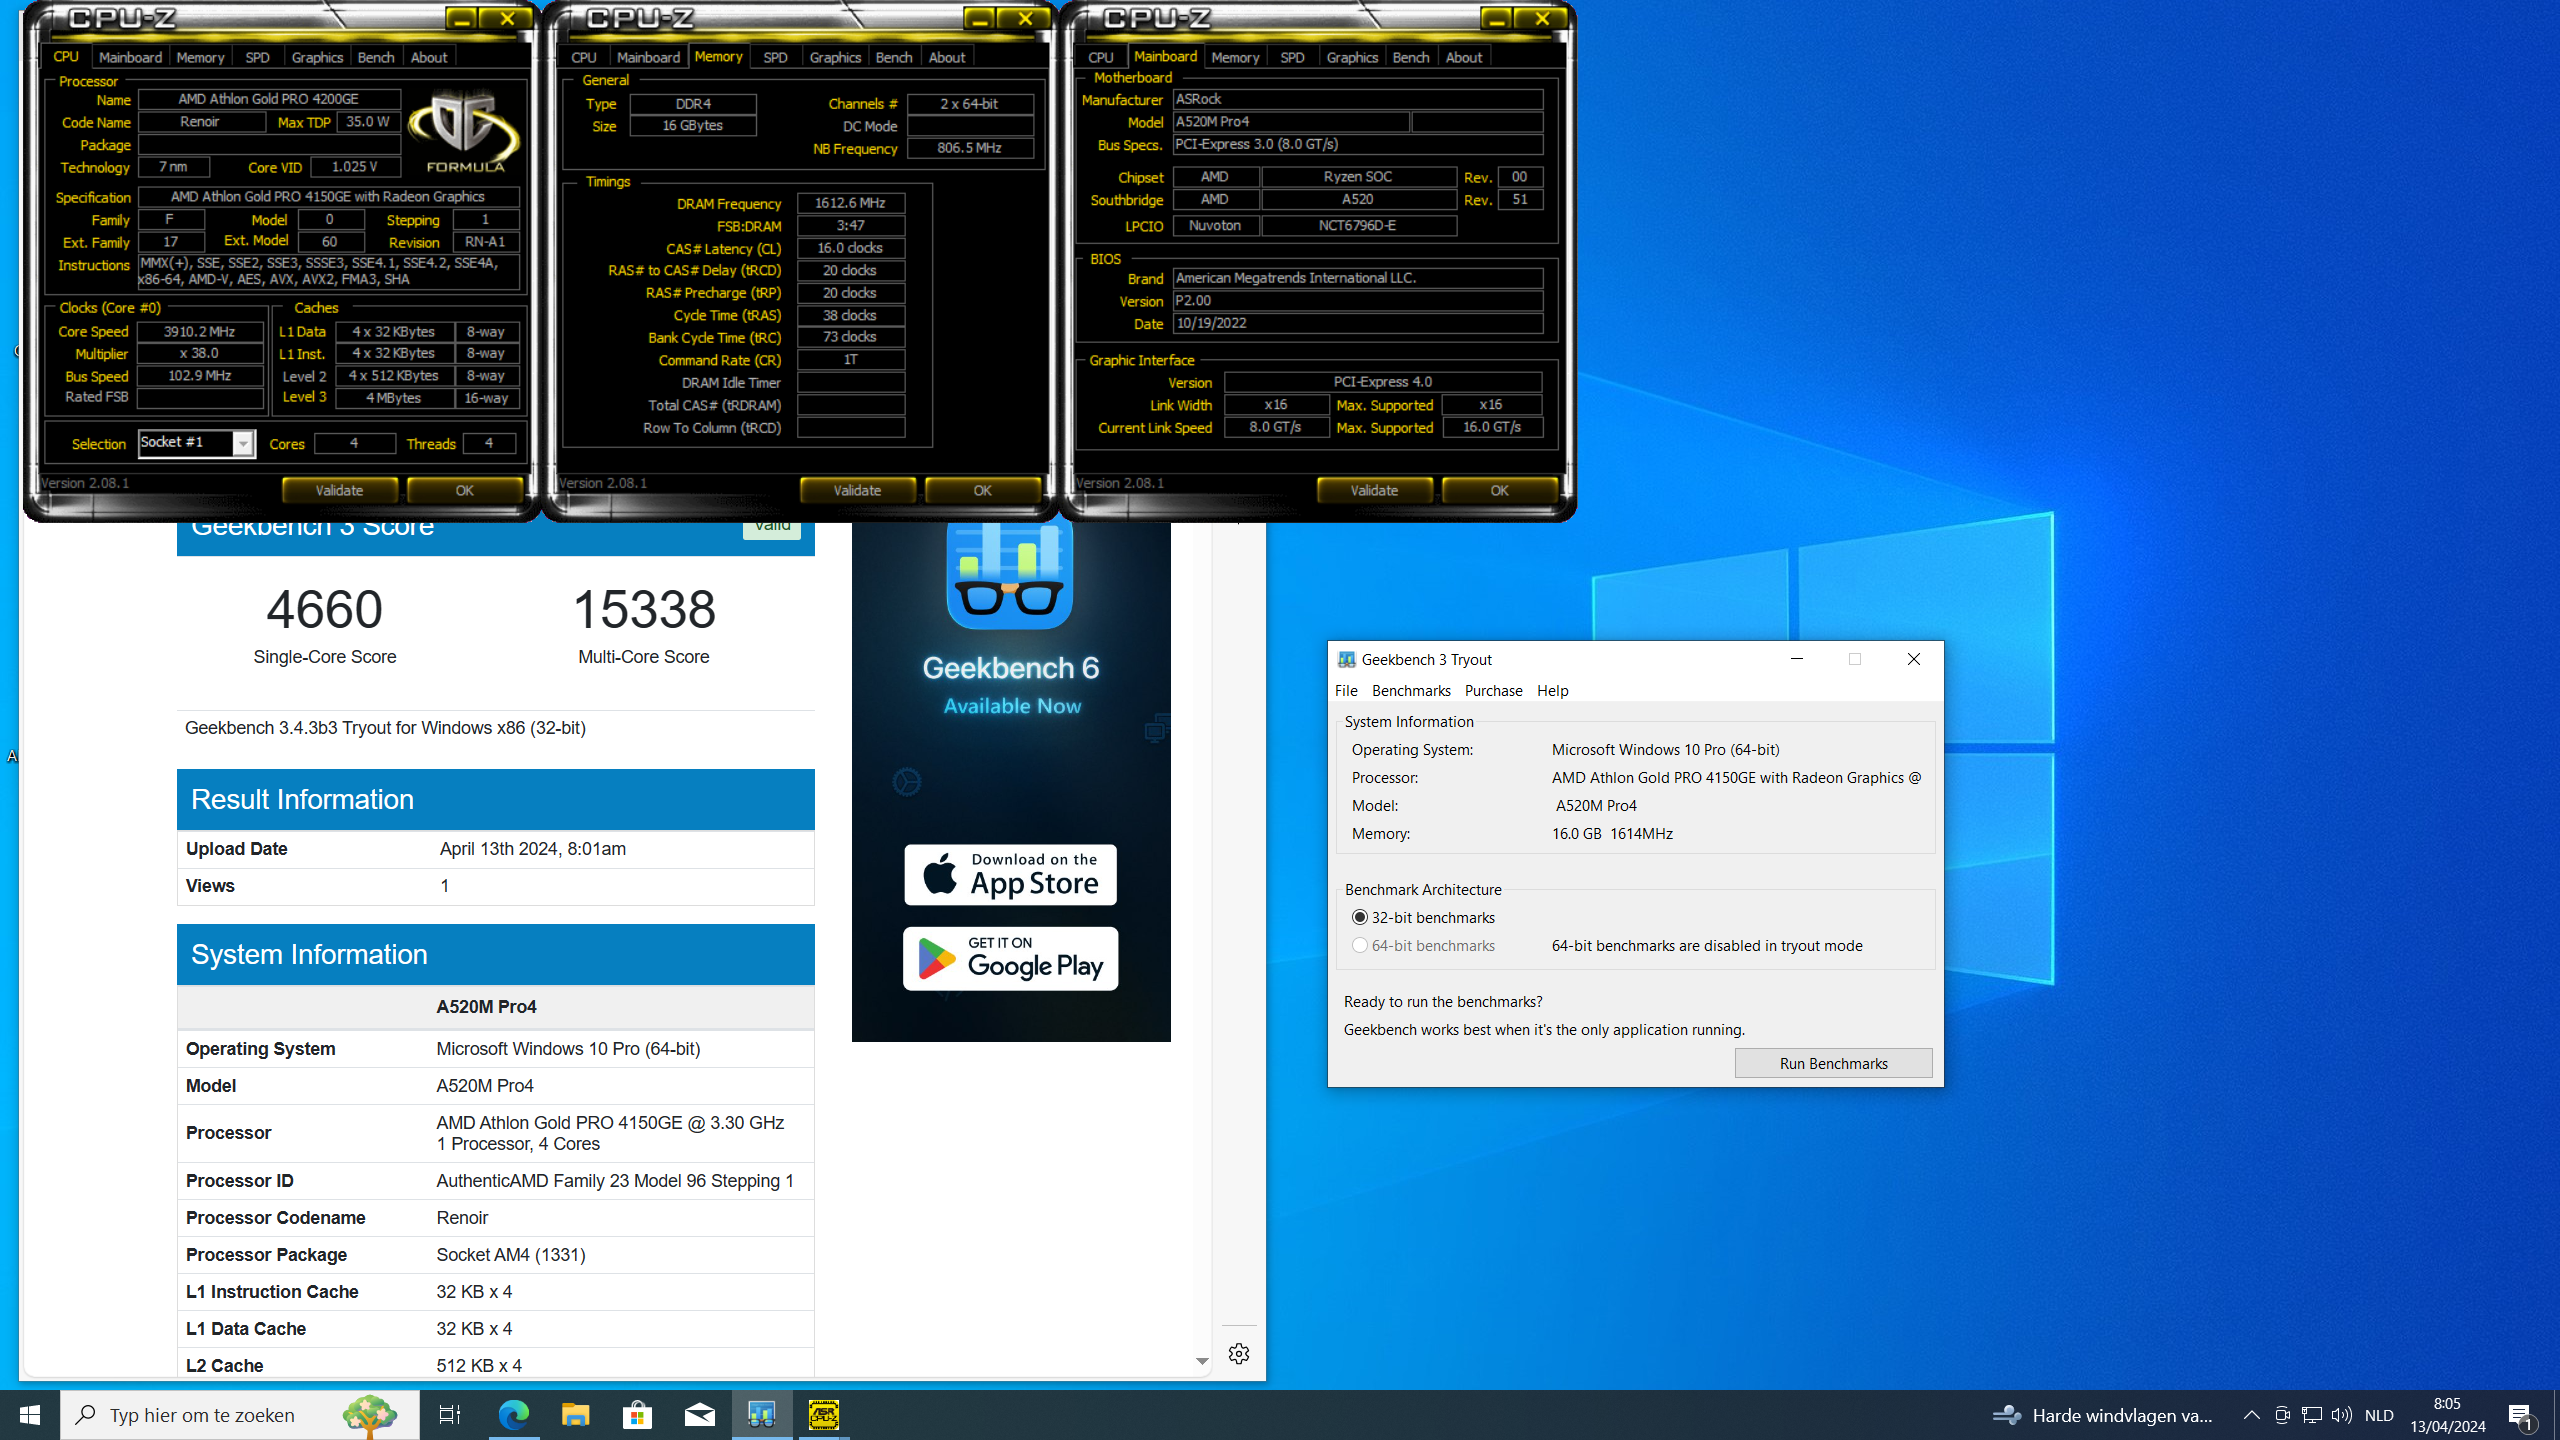Viewport: 2560px width, 1440px height.
Task: Minimize the Geekbench 3 Tryout window
Action: pos(1797,659)
